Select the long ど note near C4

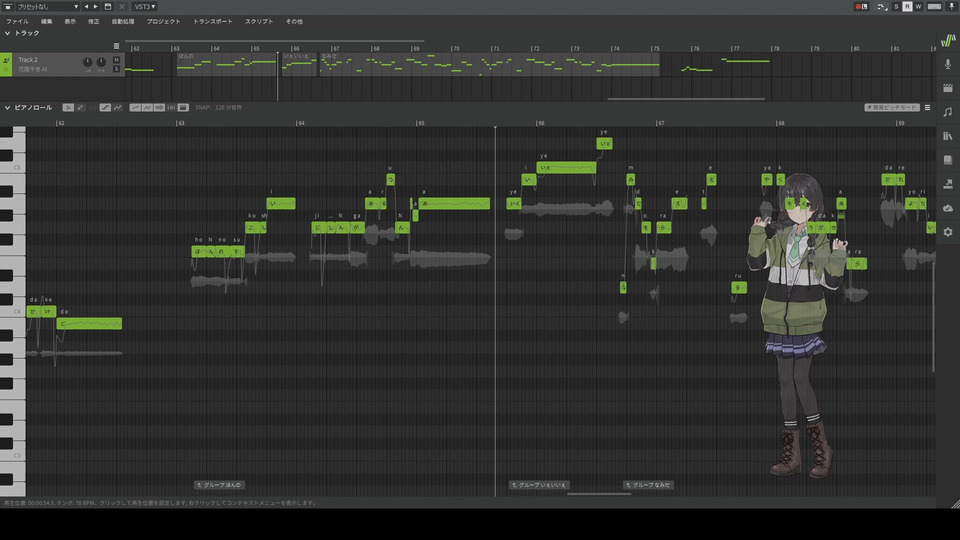(89, 323)
